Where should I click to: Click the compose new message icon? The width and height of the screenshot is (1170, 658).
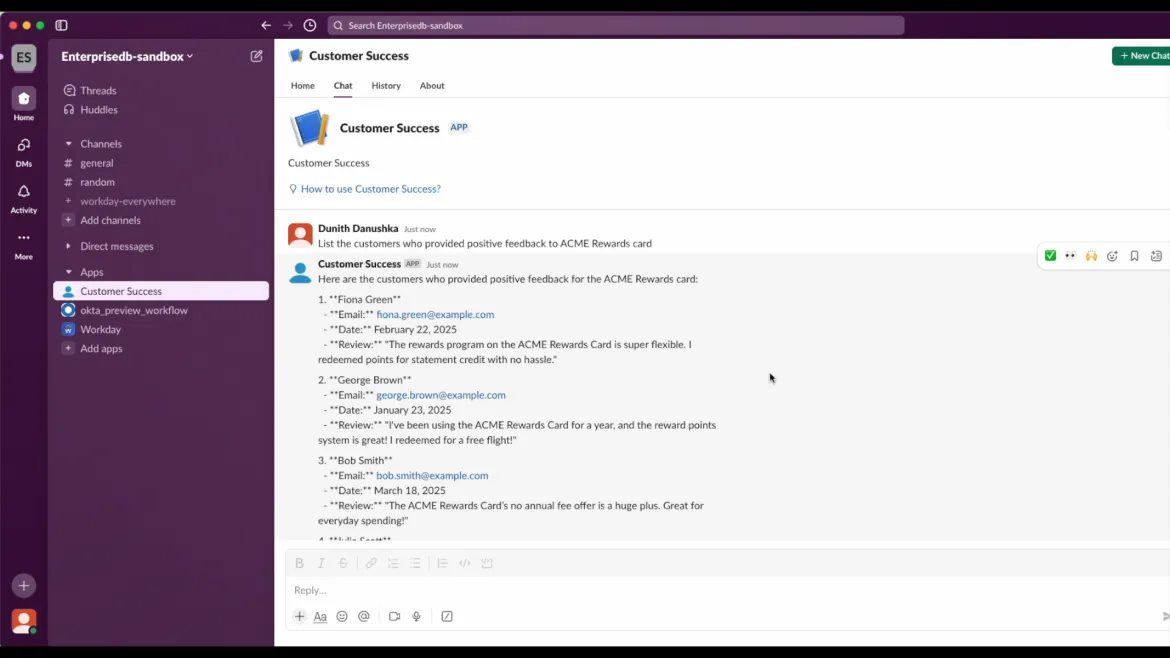pos(257,56)
